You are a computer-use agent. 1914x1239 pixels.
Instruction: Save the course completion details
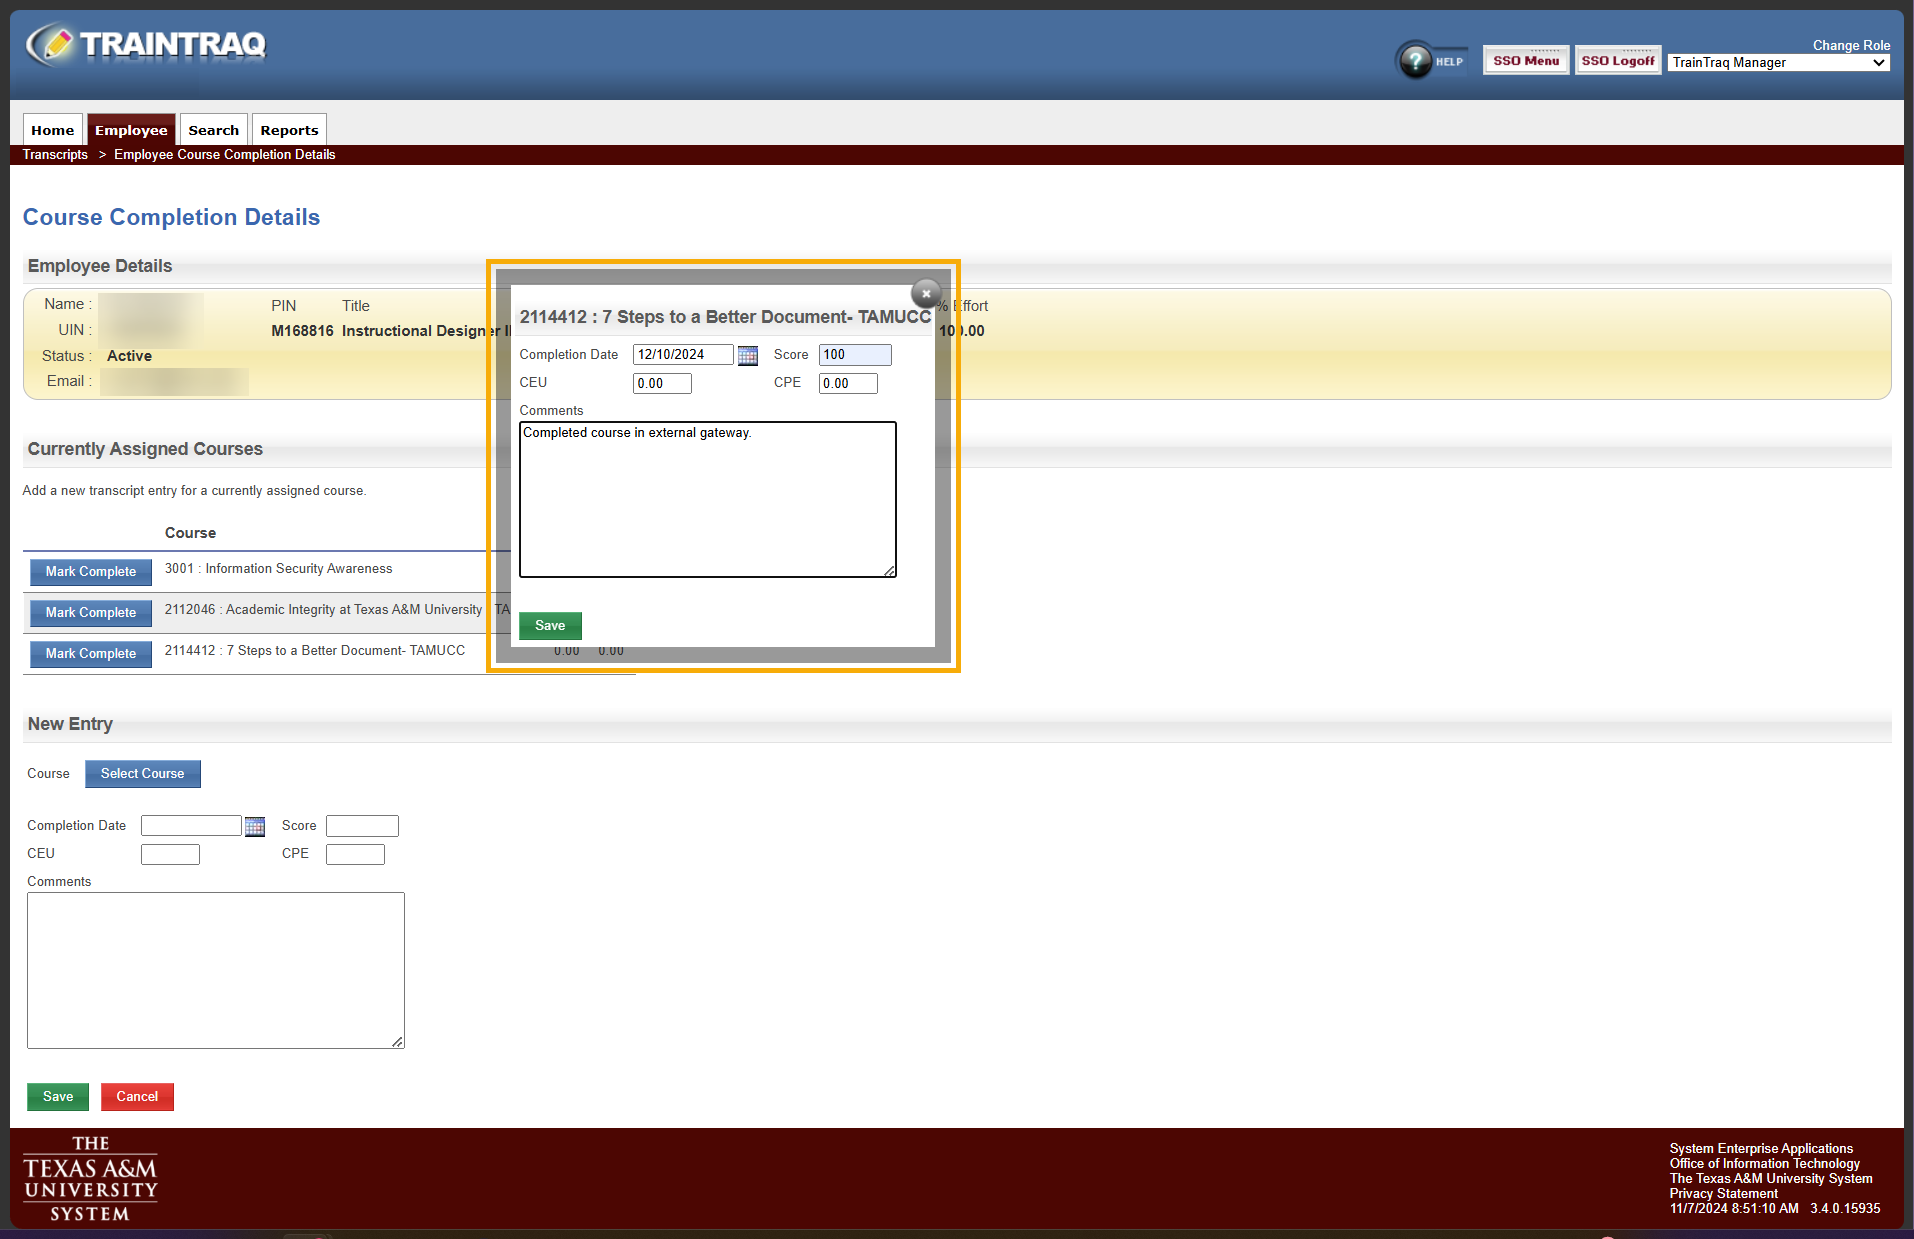(549, 625)
